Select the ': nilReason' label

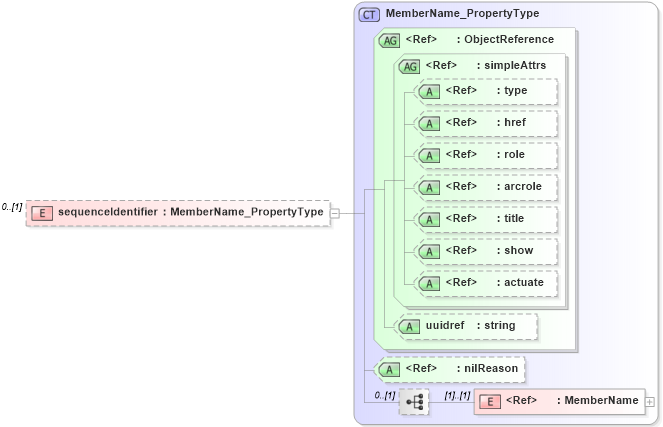[487, 368]
